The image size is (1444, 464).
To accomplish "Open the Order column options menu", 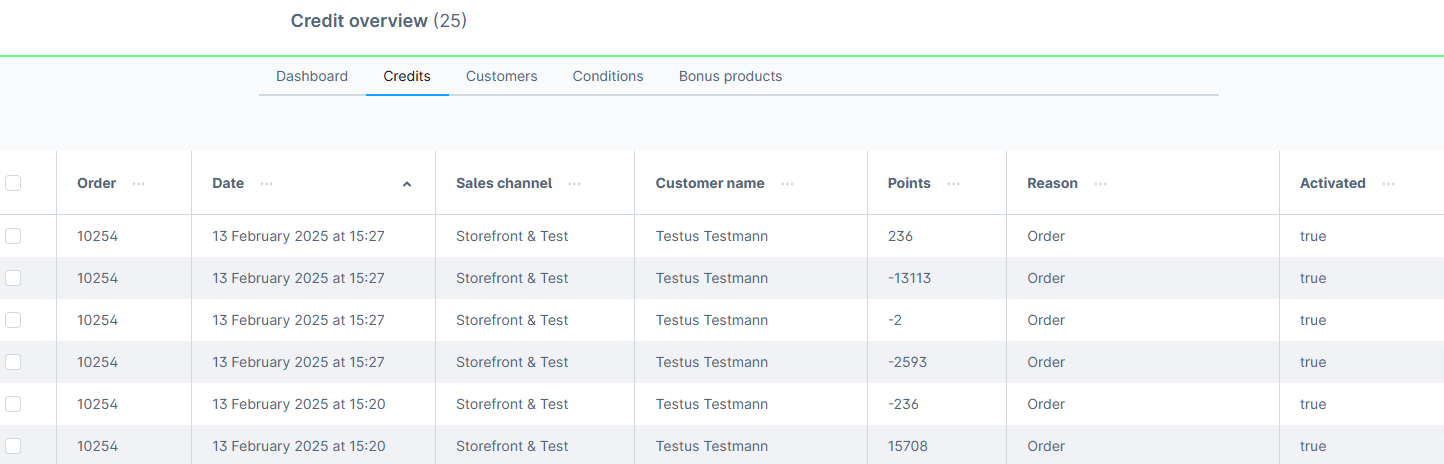I will (x=138, y=184).
